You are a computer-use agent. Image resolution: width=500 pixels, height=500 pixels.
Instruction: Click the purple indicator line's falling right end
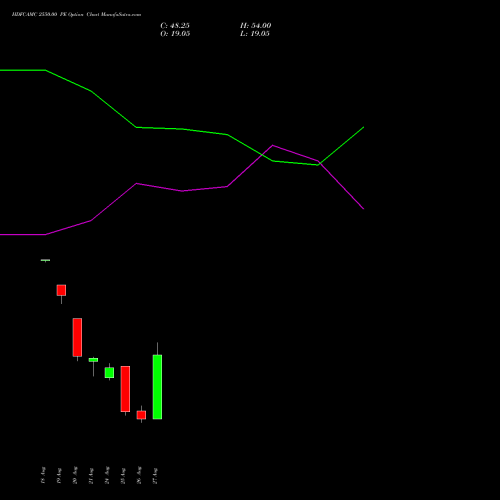pos(363,209)
